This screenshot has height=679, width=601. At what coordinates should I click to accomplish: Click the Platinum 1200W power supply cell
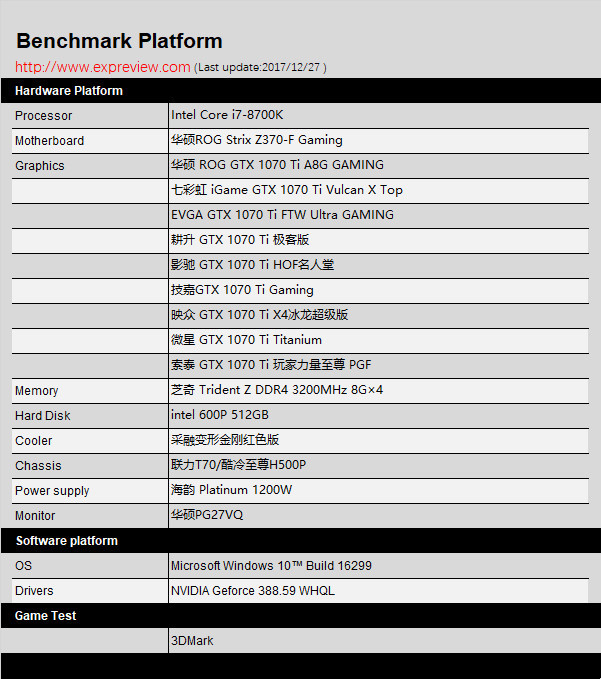[378, 490]
